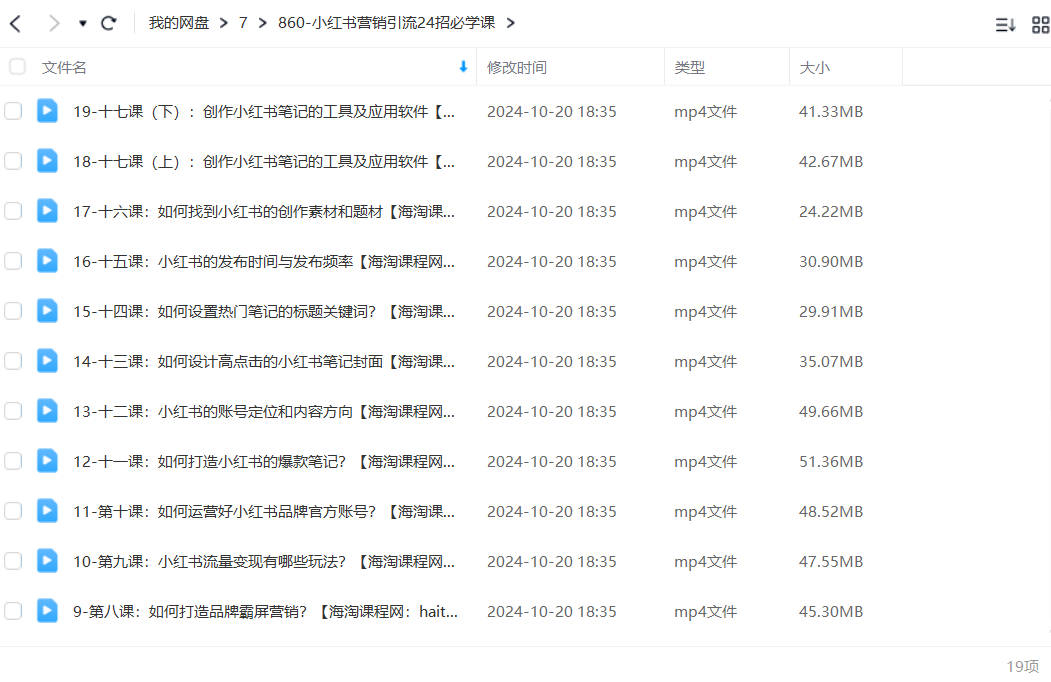Select file name 10-第九课:小红书流量变现
This screenshot has height=682, width=1051.
(264, 562)
